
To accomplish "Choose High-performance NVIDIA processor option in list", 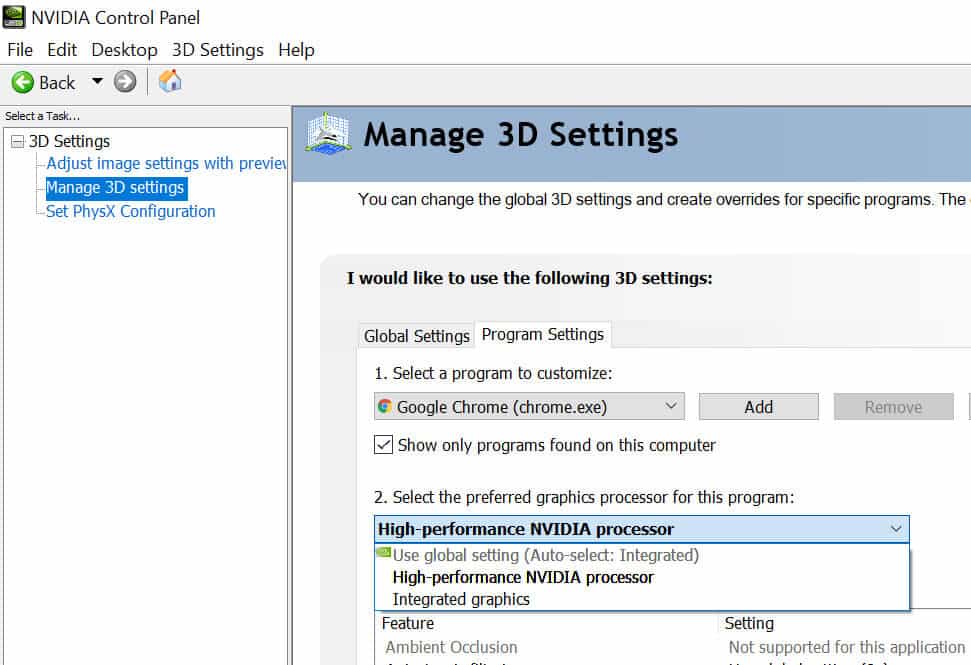I will (x=523, y=577).
